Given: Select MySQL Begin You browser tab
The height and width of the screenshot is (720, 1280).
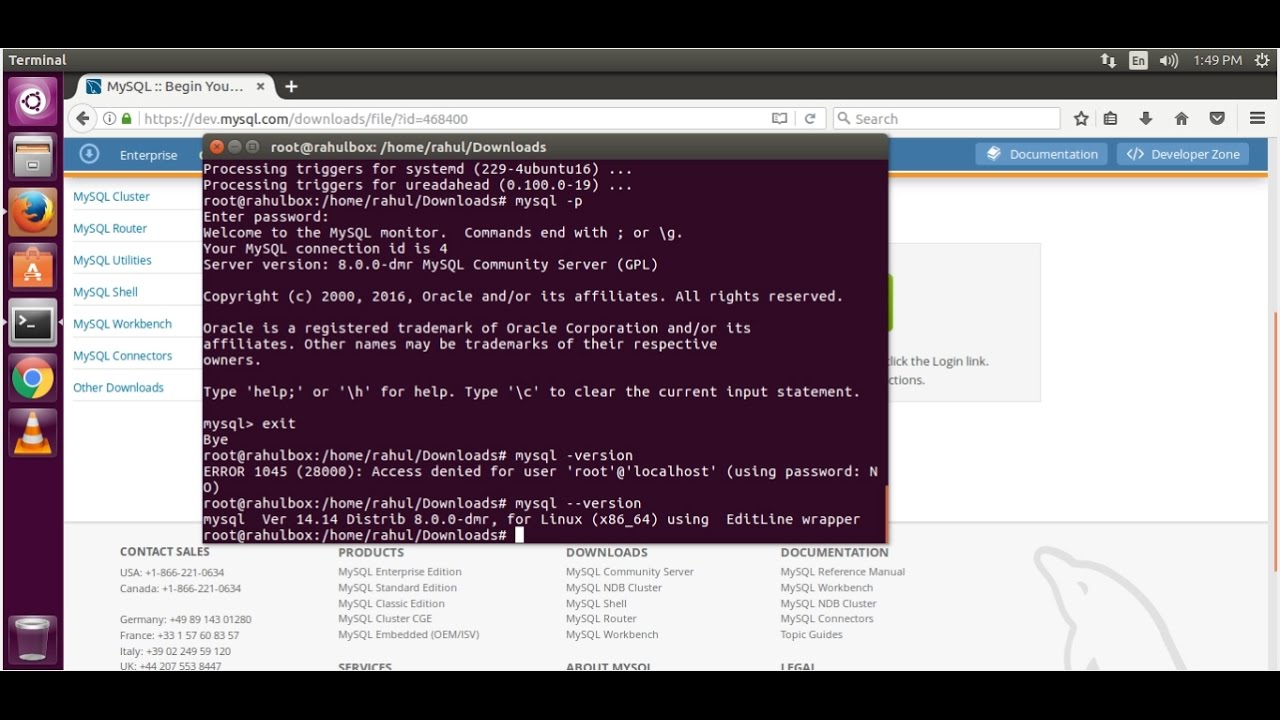Looking at the screenshot, I should [176, 87].
